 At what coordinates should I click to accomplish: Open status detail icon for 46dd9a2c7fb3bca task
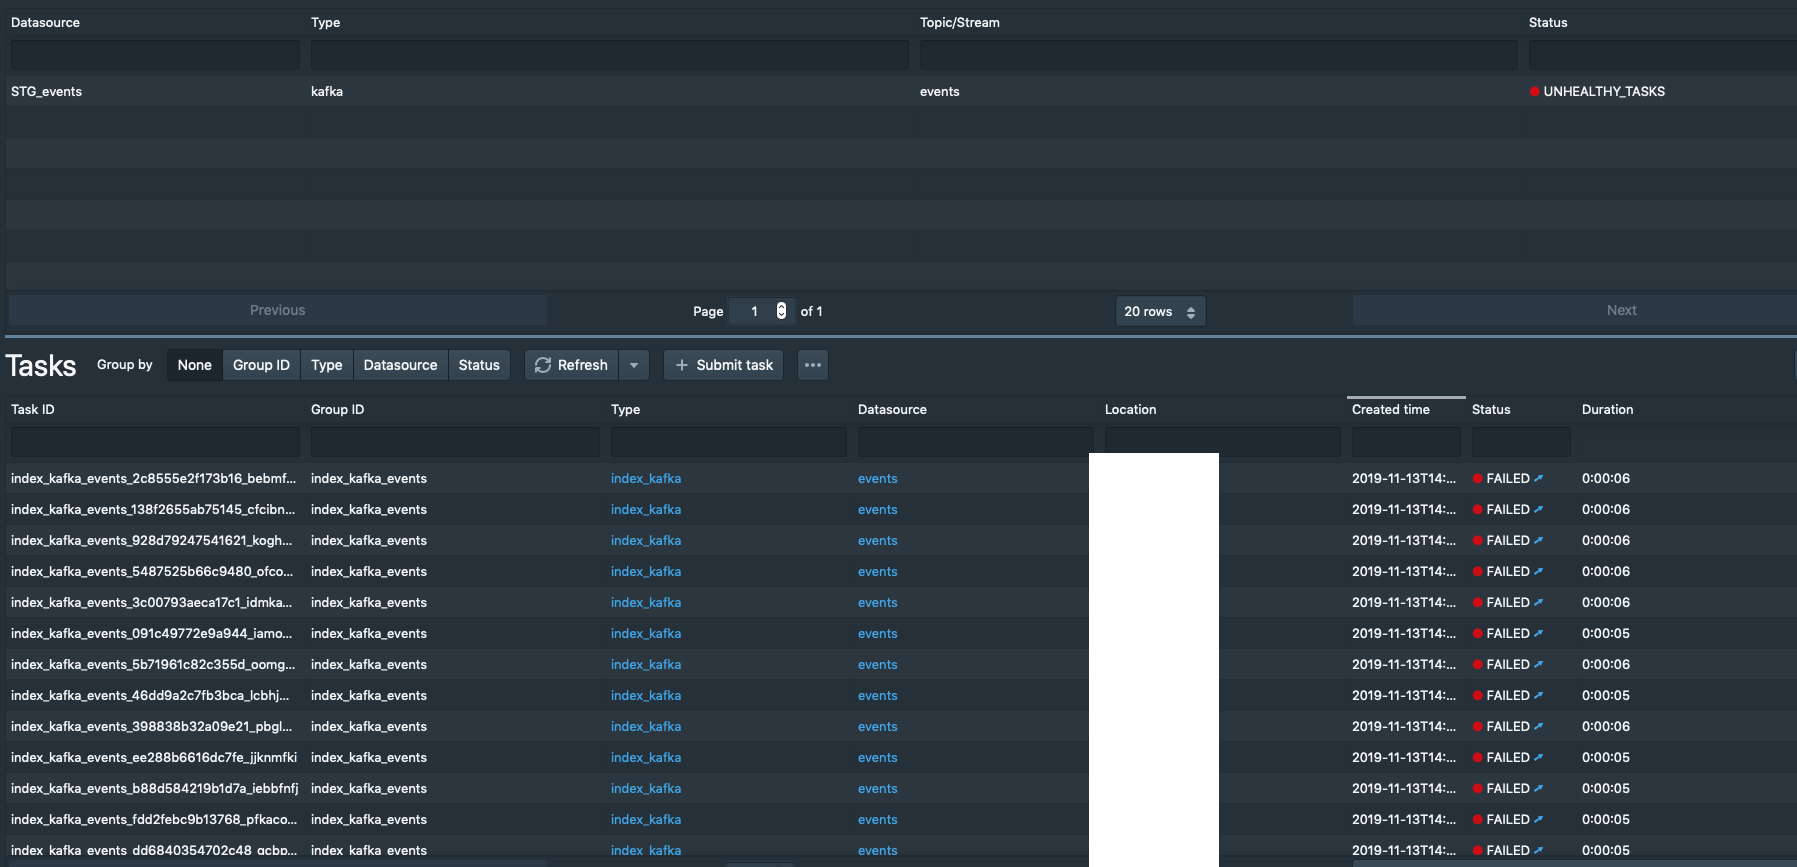pyautogui.click(x=1538, y=695)
